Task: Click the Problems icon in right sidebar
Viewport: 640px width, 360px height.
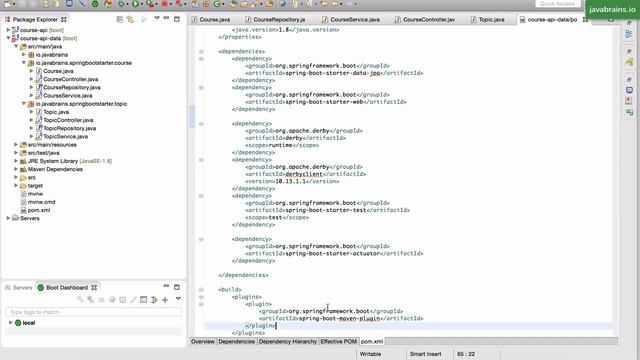Action: (x=629, y=100)
